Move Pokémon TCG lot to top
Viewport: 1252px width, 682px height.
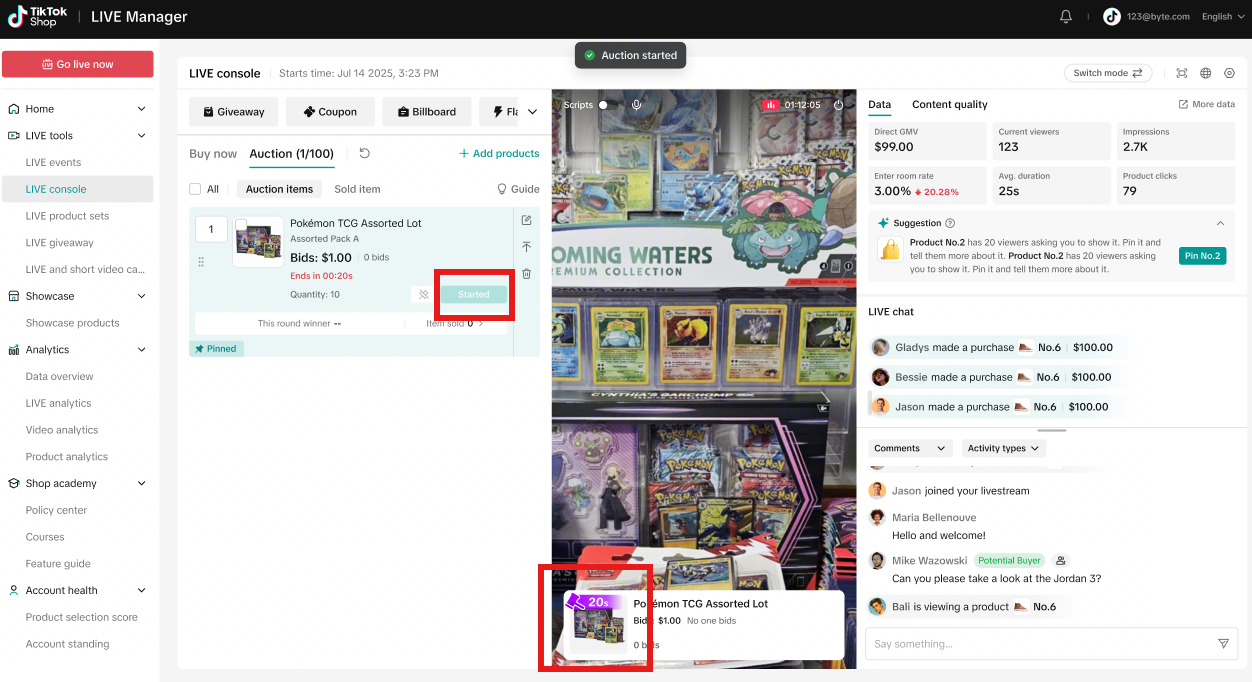click(527, 247)
